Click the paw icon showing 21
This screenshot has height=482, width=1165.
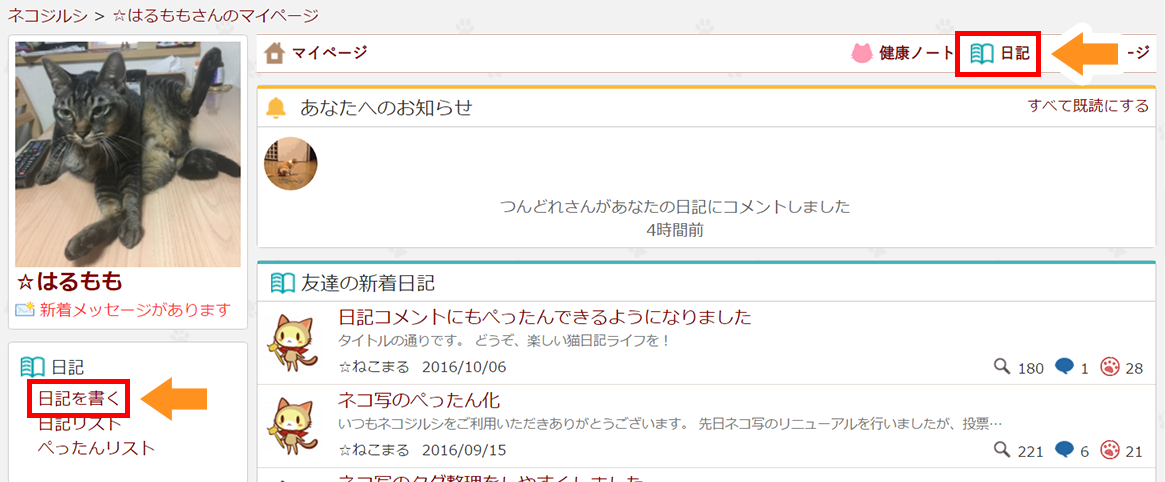pos(1109,449)
